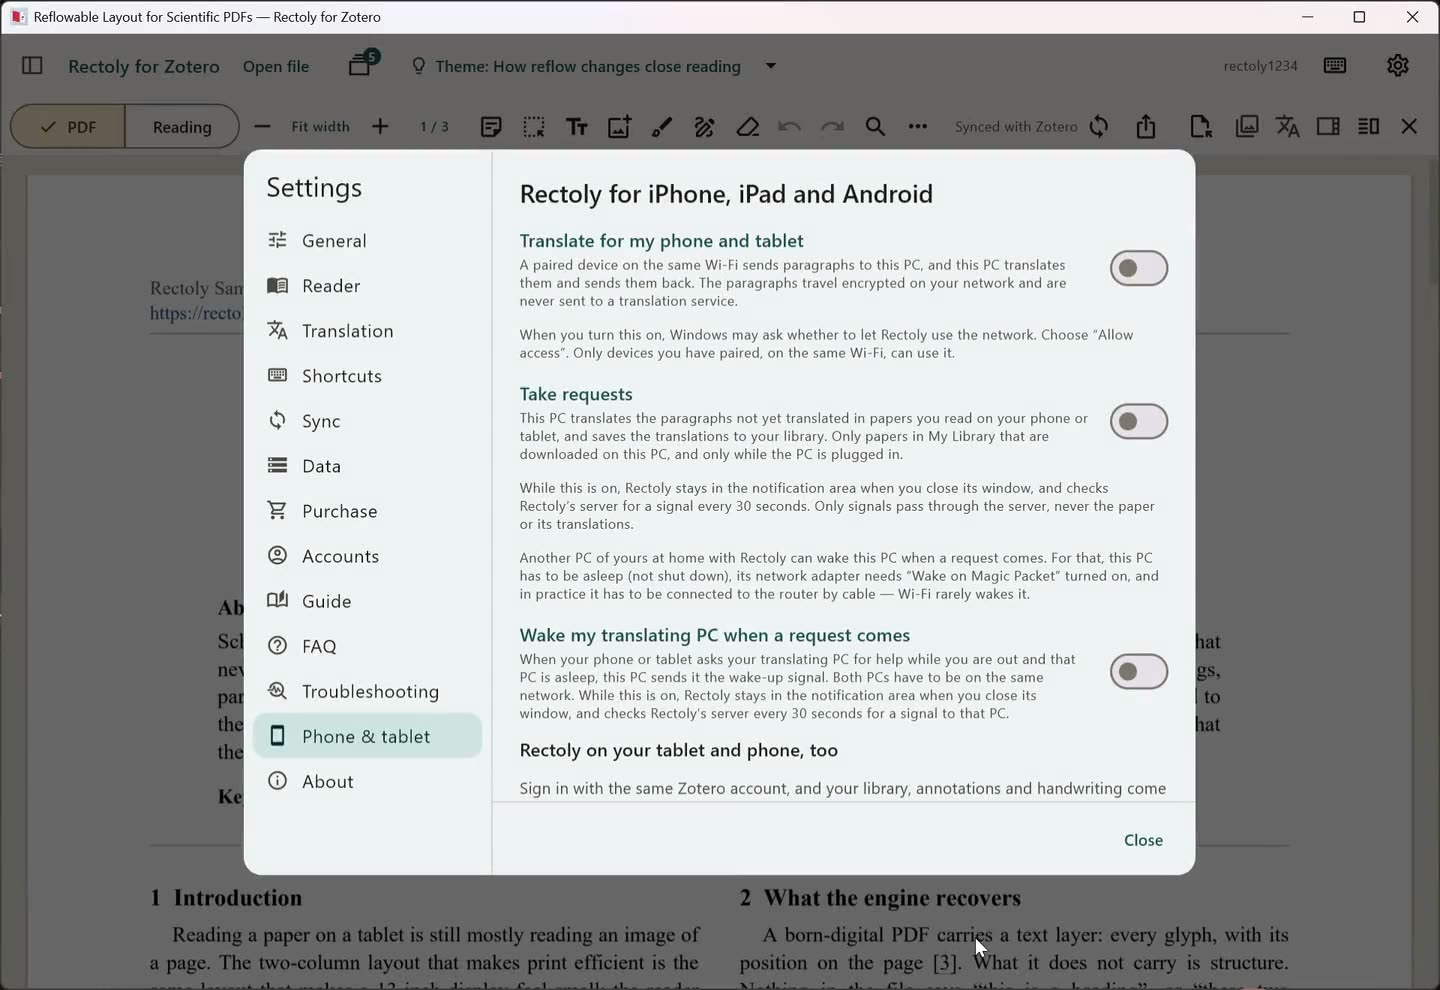Image resolution: width=1440 pixels, height=990 pixels.
Task: Switch to Reading view mode
Action: 182,127
